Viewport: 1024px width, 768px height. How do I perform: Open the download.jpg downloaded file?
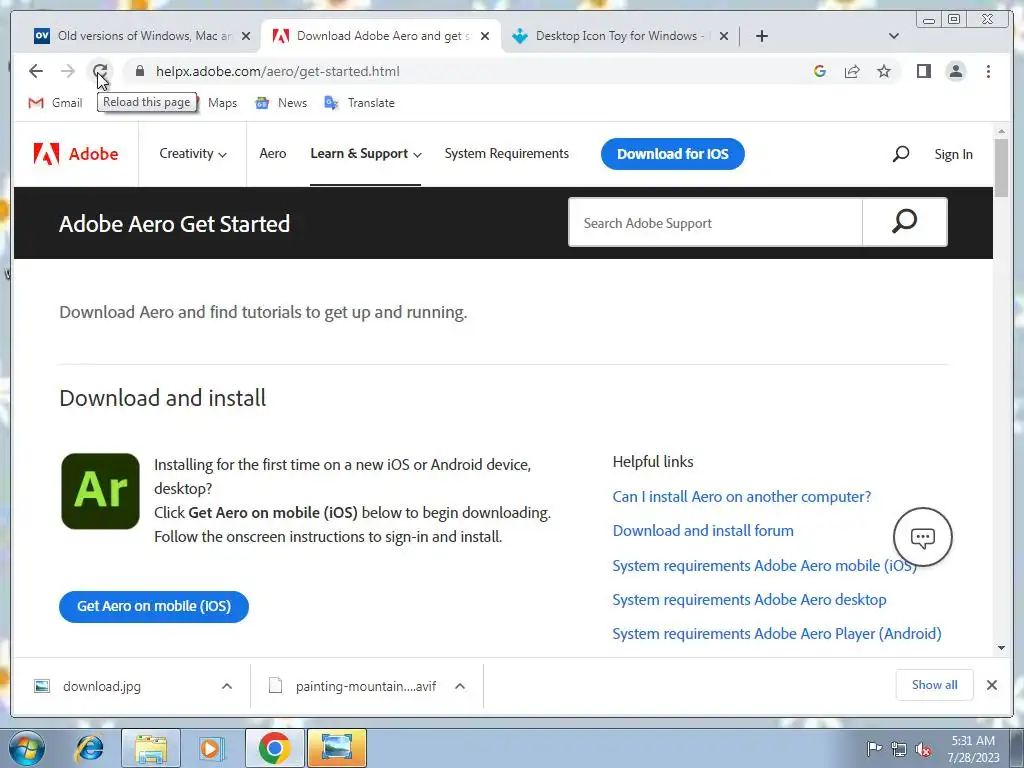(102, 686)
